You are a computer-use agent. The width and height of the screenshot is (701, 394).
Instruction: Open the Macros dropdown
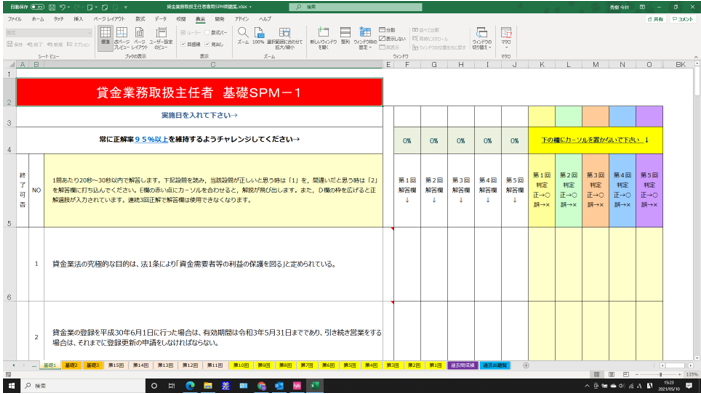click(x=506, y=38)
